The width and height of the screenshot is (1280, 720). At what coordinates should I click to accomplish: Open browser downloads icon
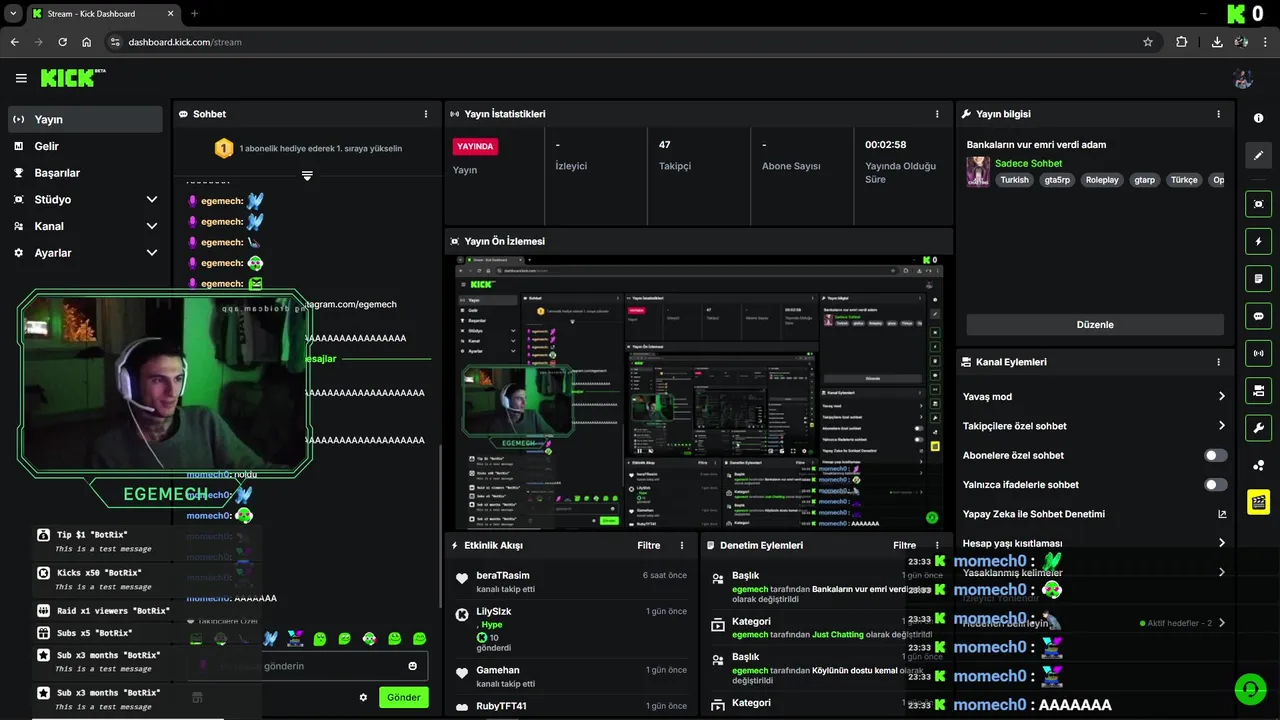[1217, 42]
